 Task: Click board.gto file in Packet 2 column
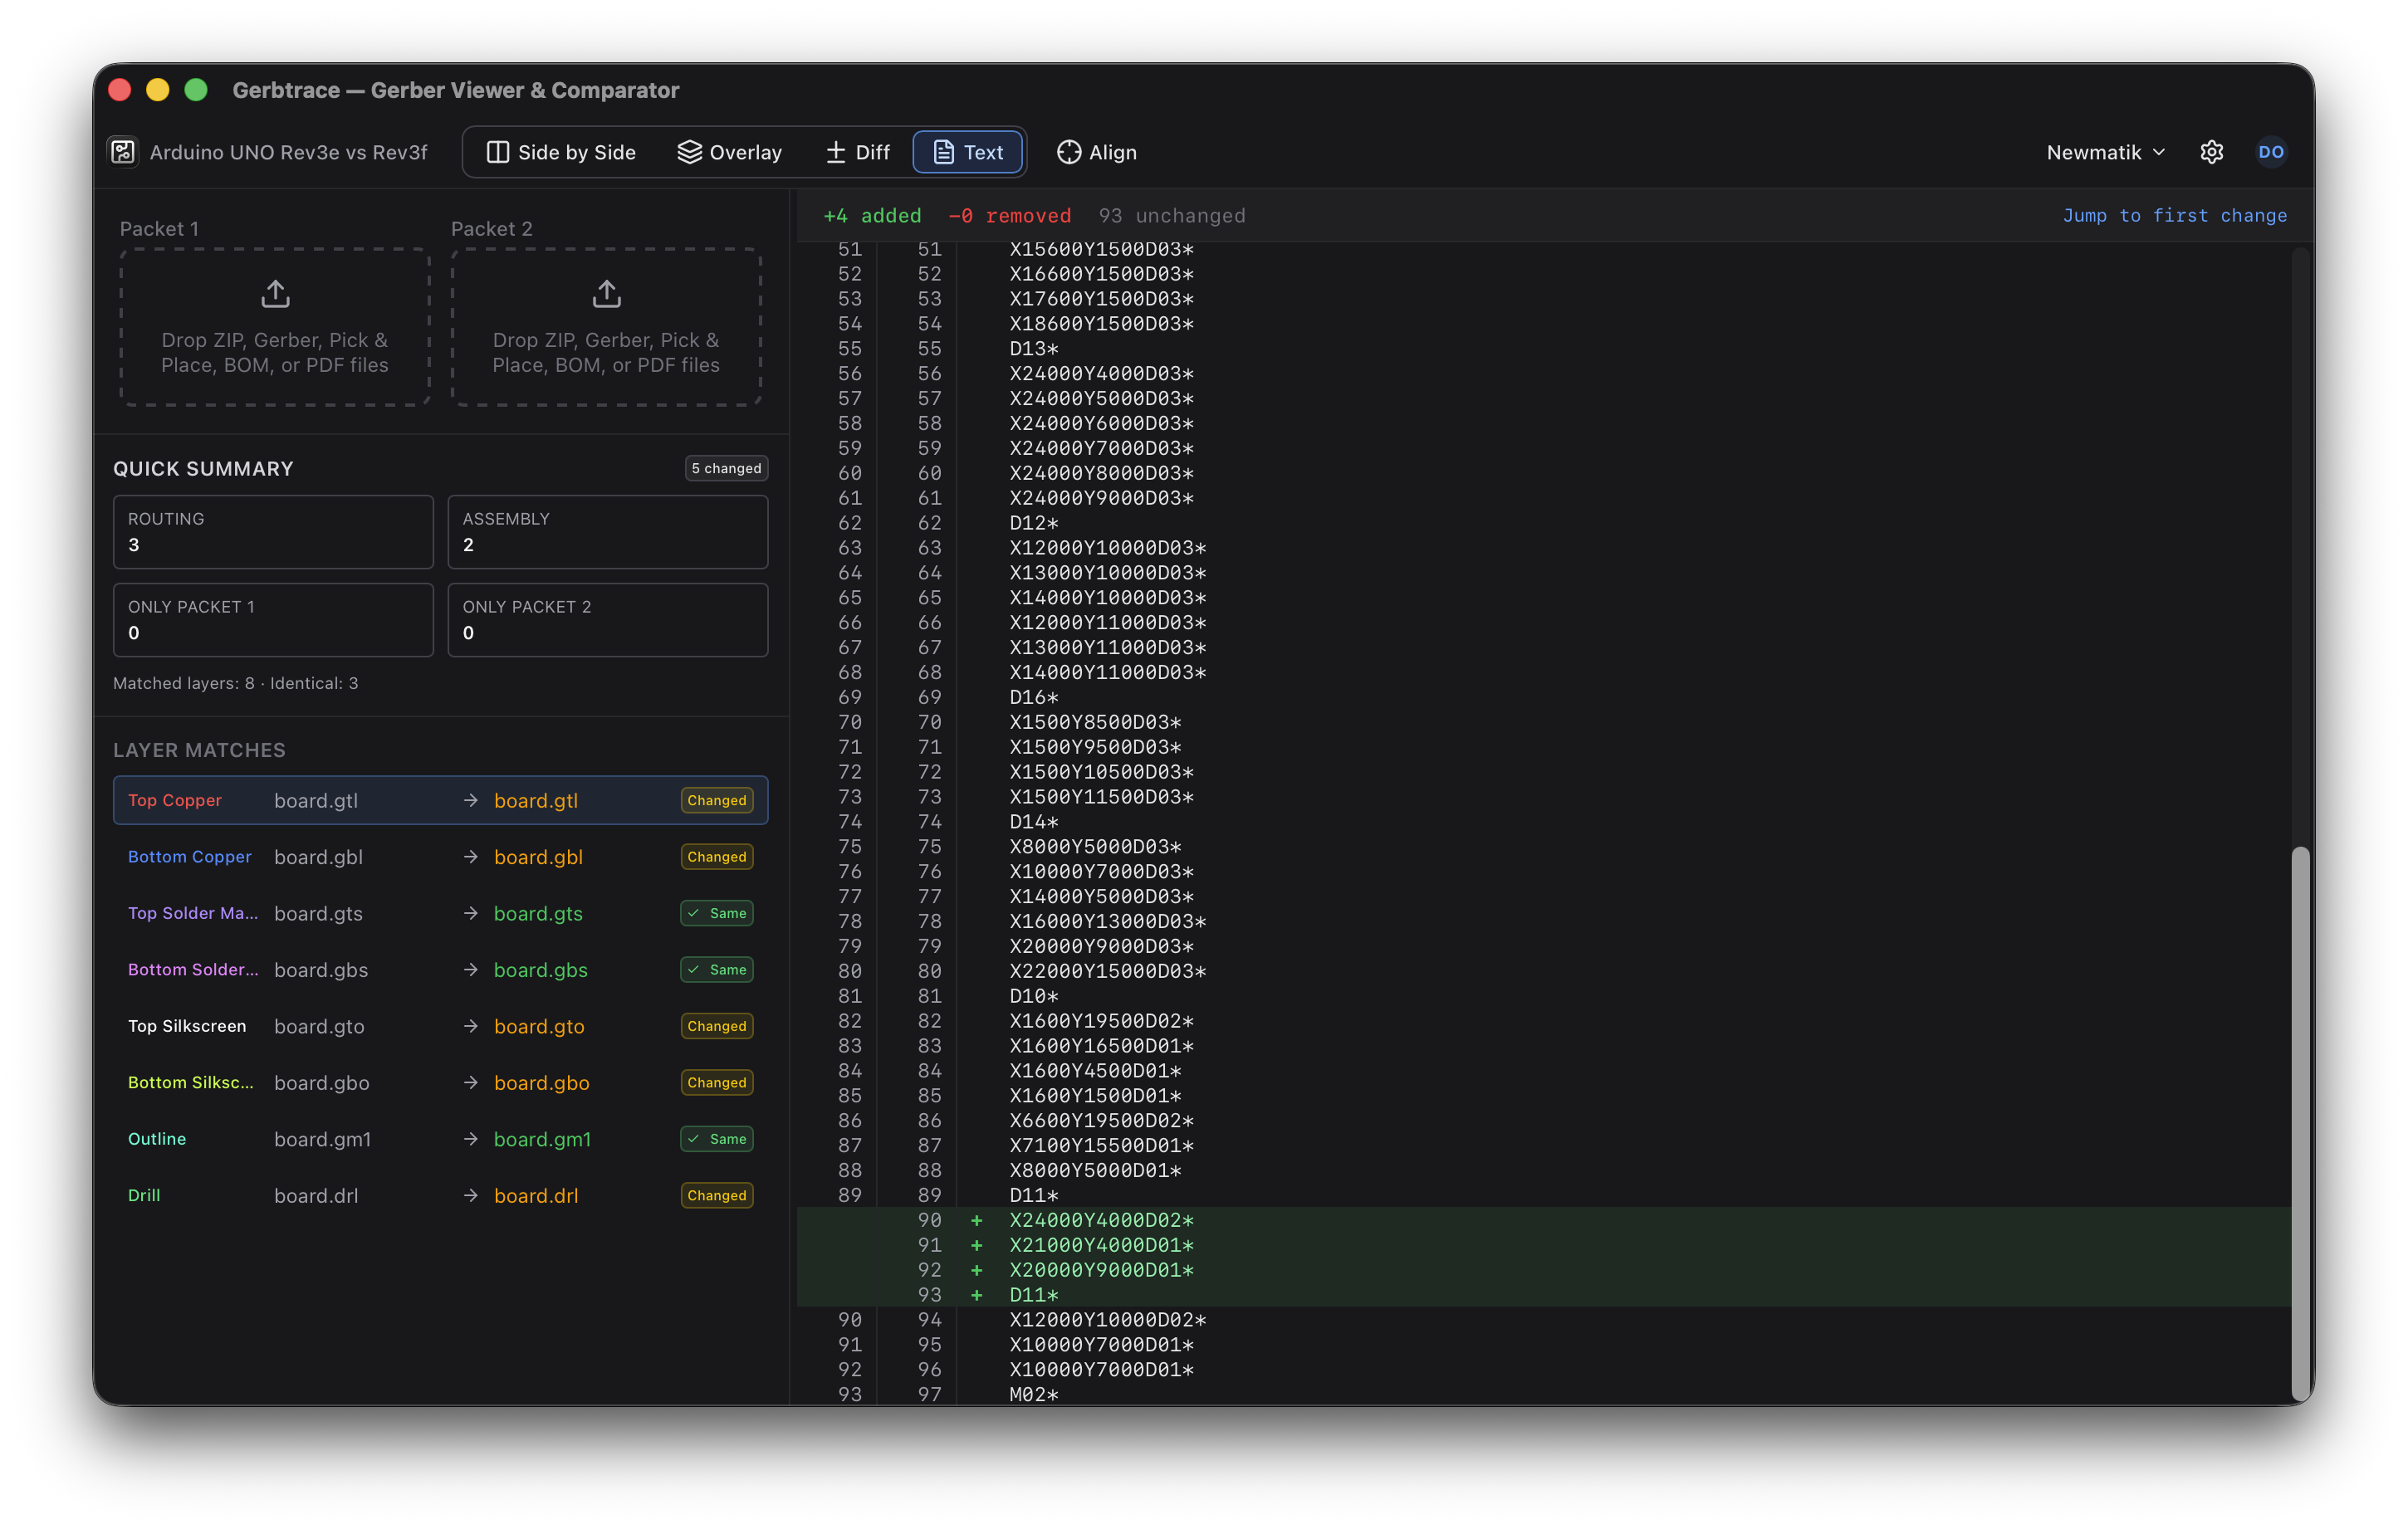point(539,1026)
